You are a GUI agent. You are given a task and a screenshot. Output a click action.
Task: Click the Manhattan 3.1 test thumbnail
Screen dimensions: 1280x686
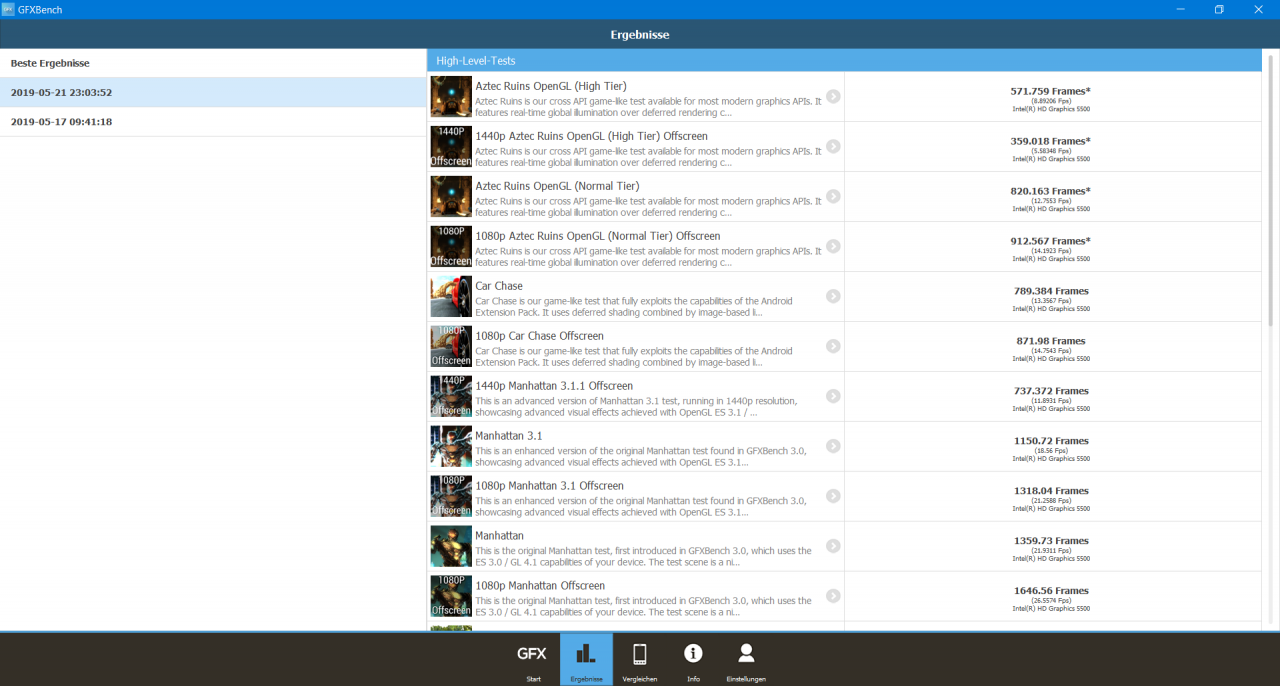[x=451, y=446]
